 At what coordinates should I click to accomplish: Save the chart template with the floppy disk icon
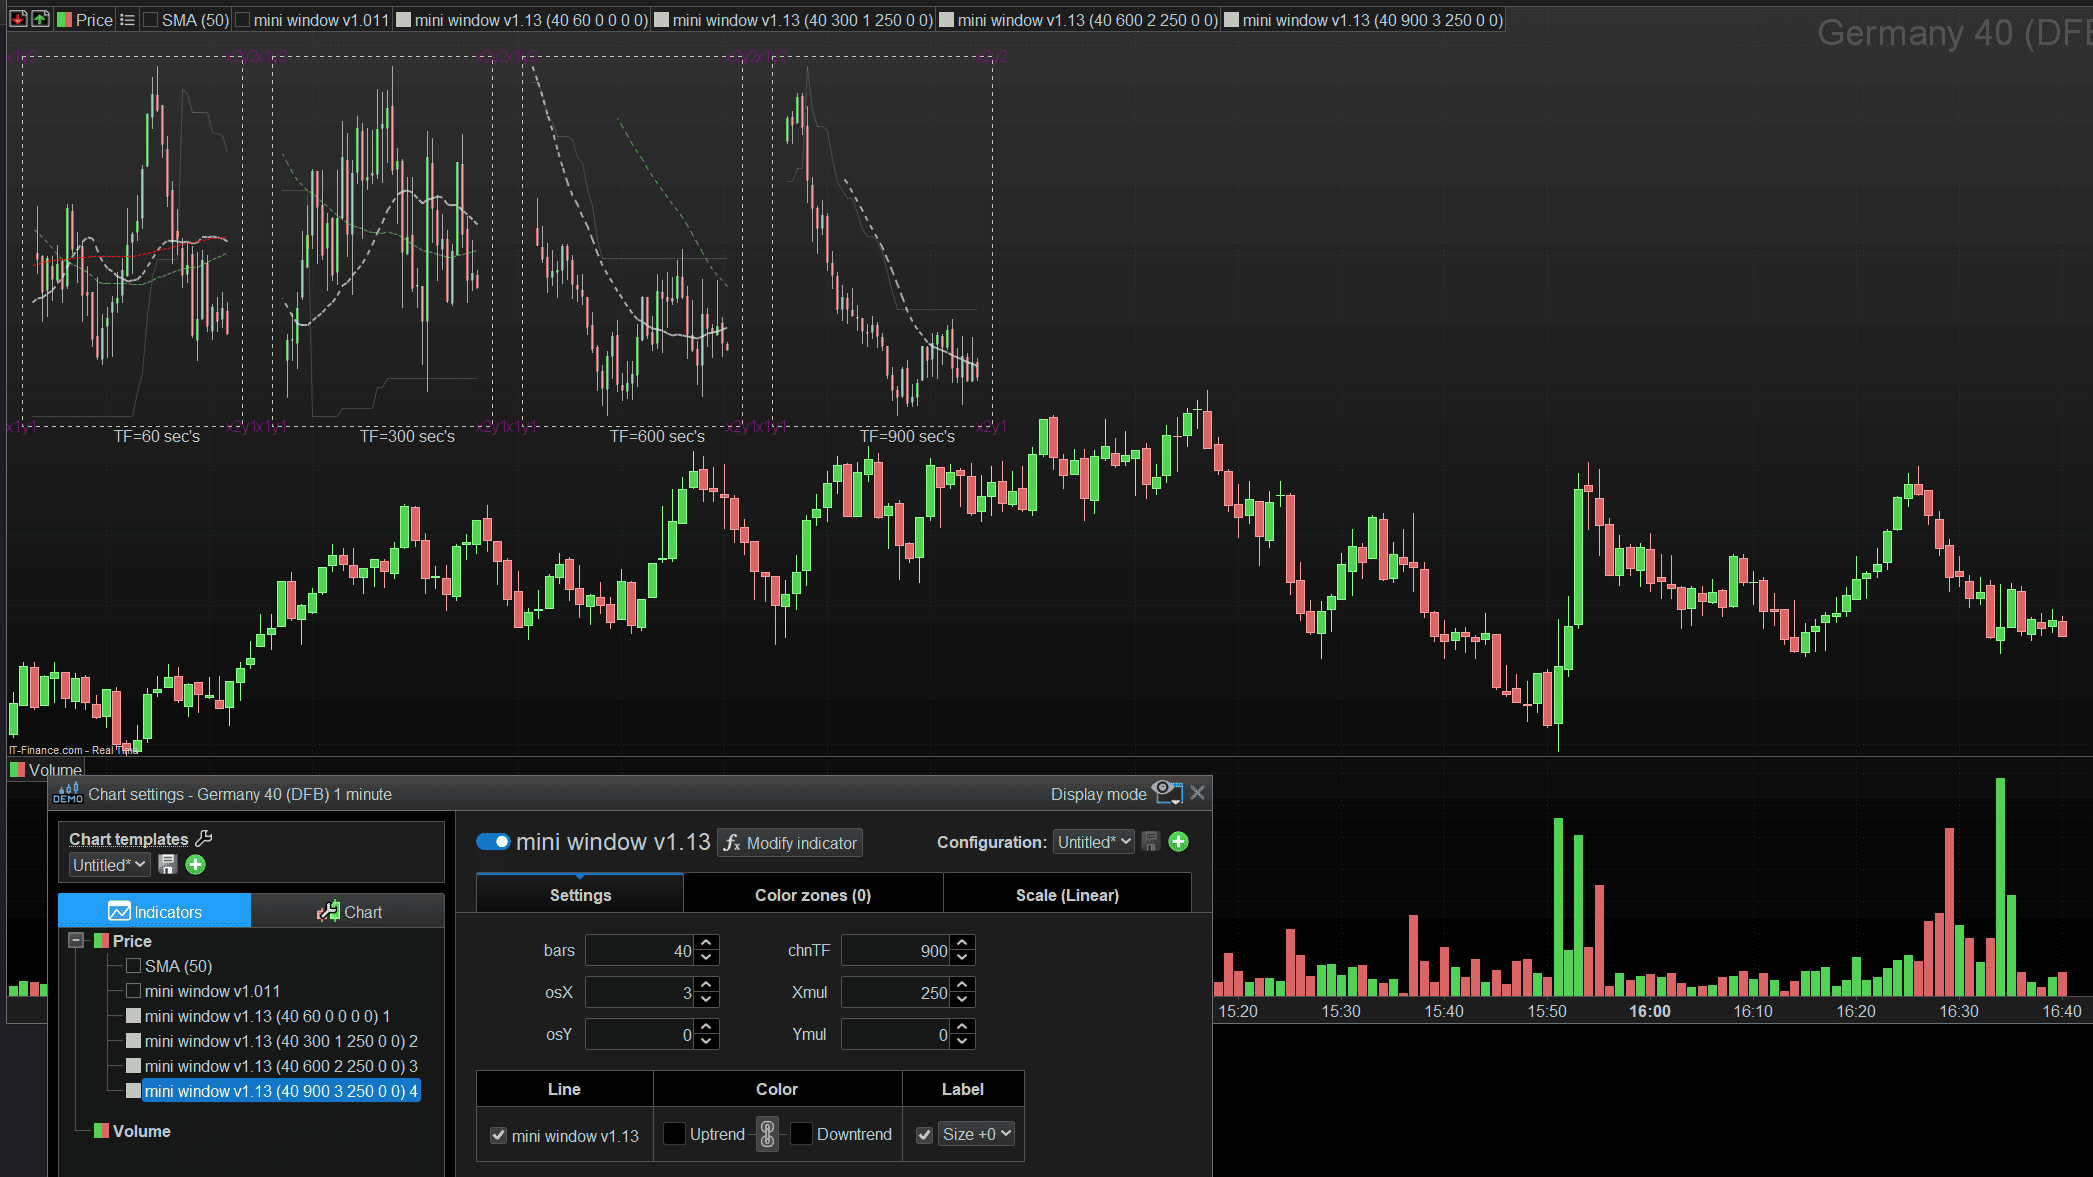167,865
